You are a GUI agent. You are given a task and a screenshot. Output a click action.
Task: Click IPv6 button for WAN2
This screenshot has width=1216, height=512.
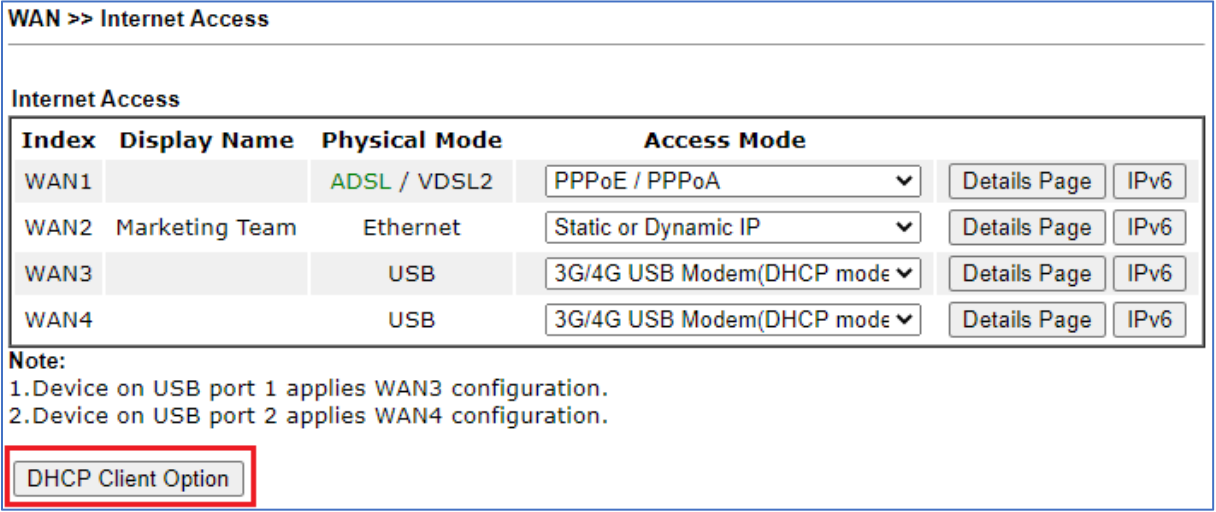tap(1149, 228)
